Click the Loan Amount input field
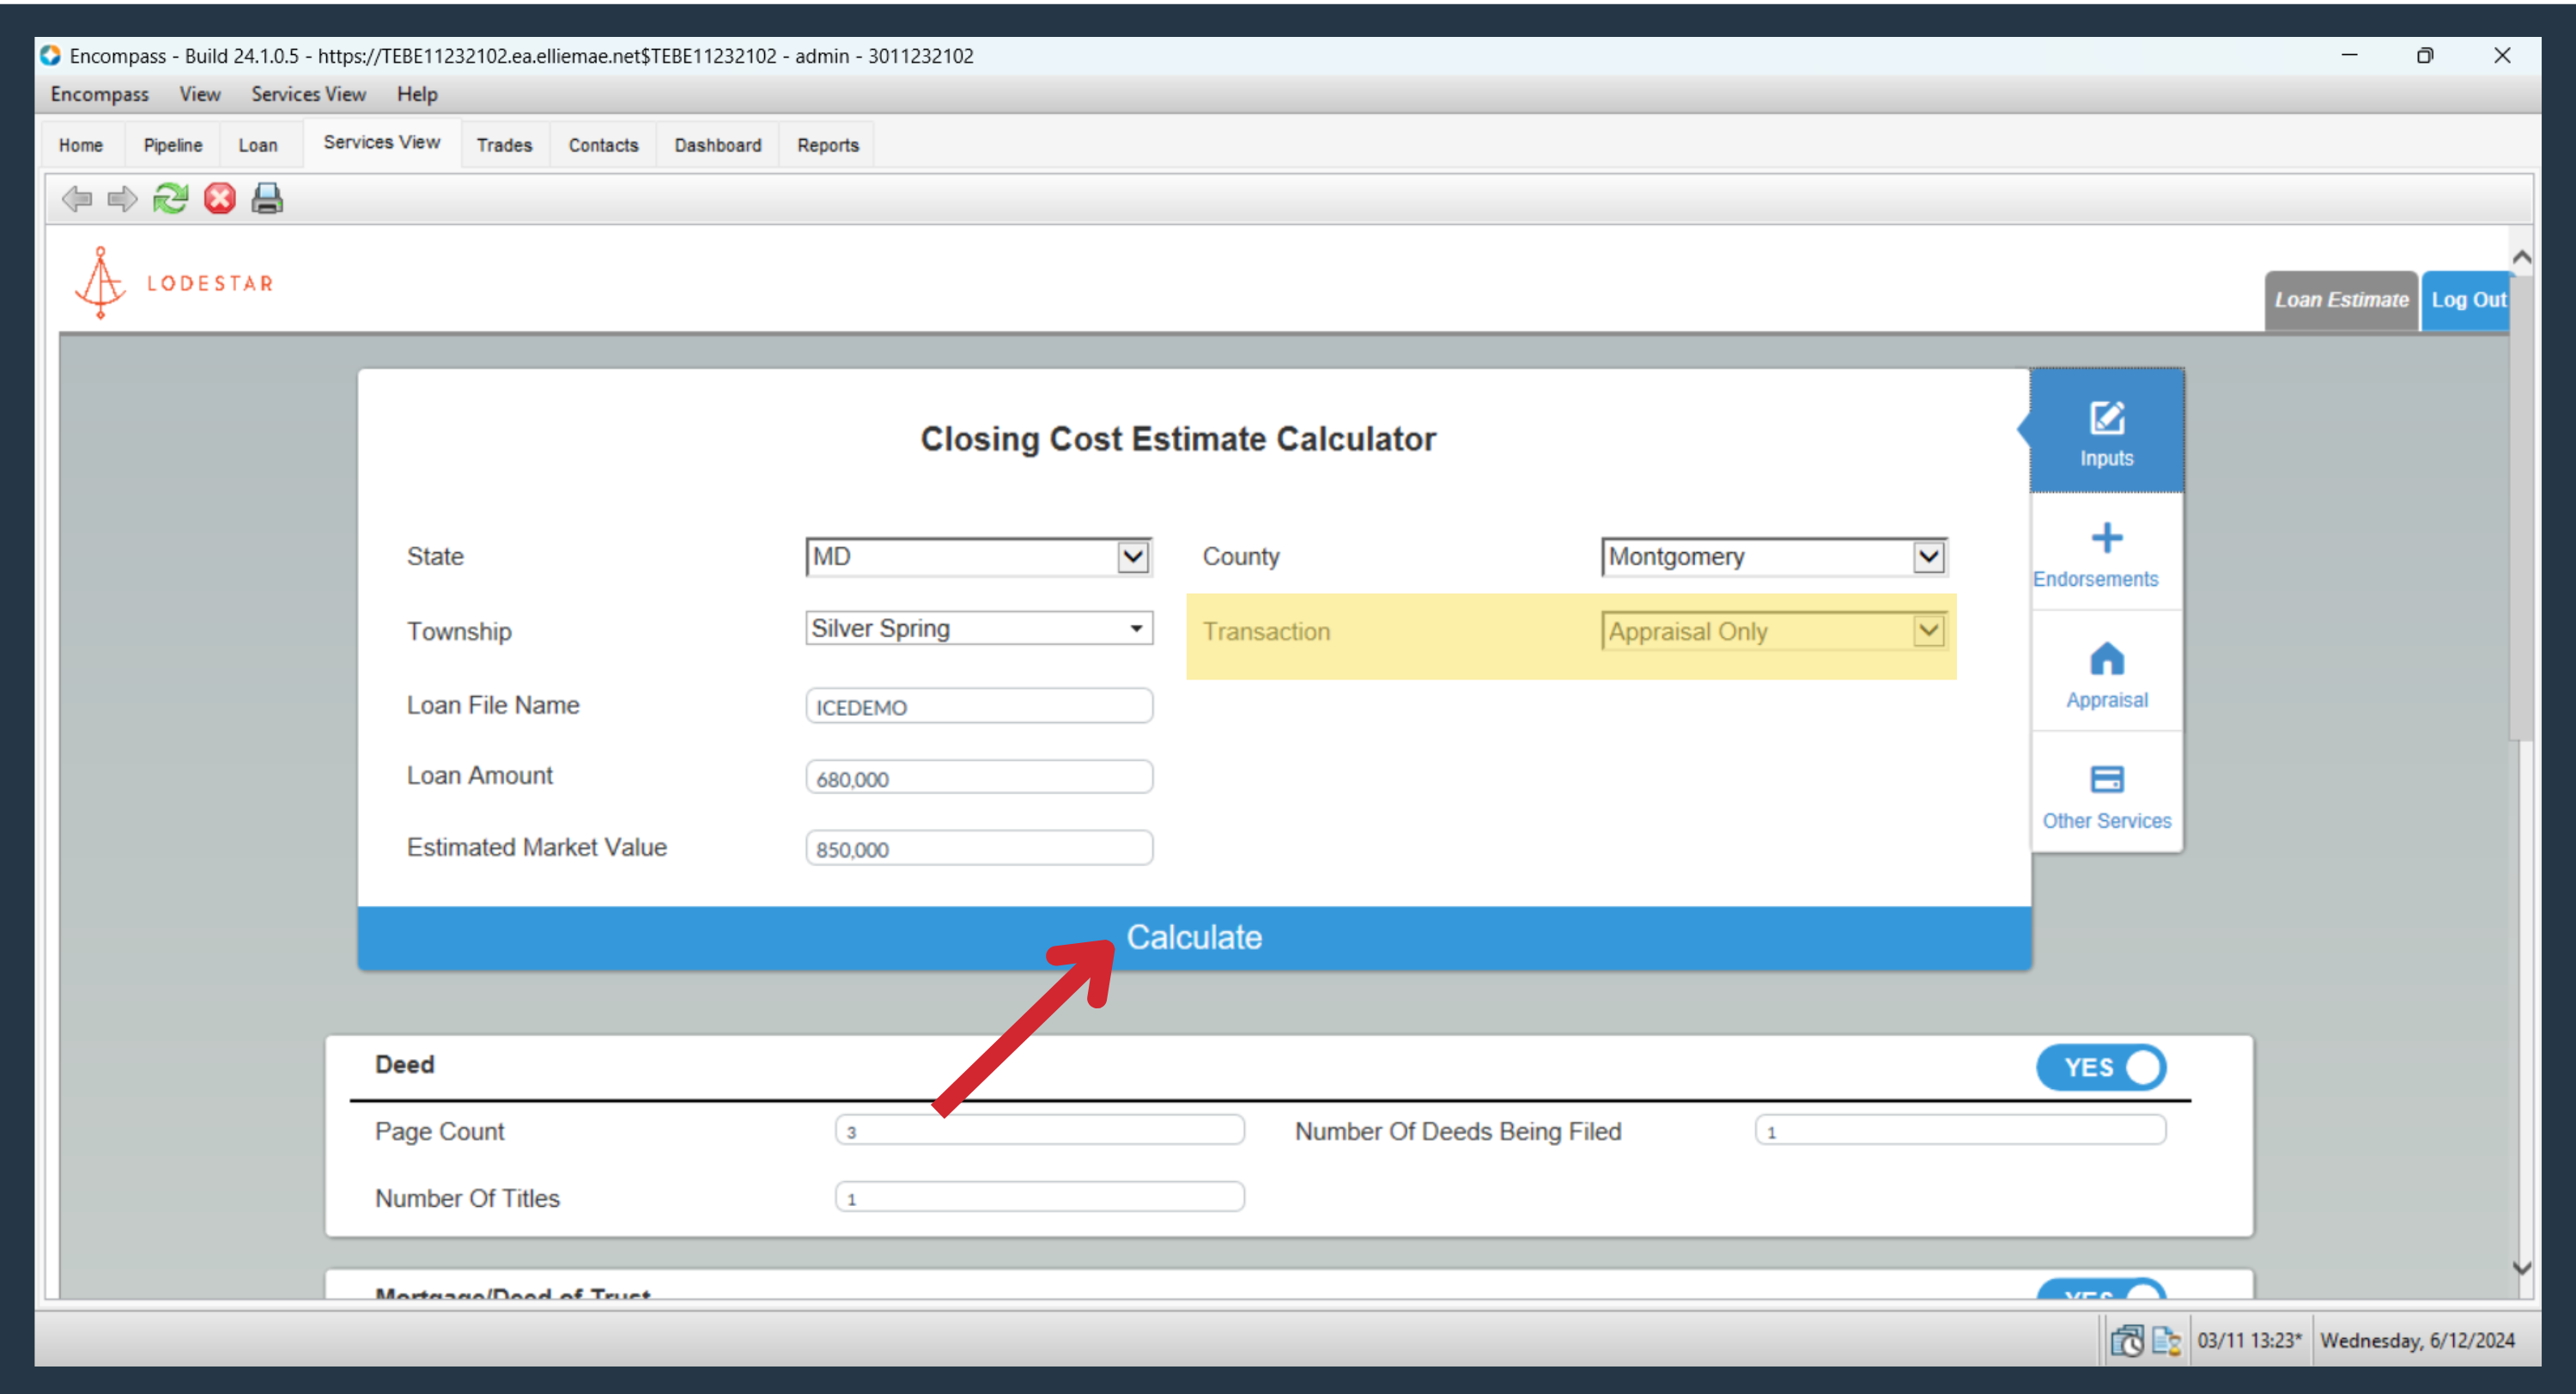2576x1394 pixels. click(979, 777)
